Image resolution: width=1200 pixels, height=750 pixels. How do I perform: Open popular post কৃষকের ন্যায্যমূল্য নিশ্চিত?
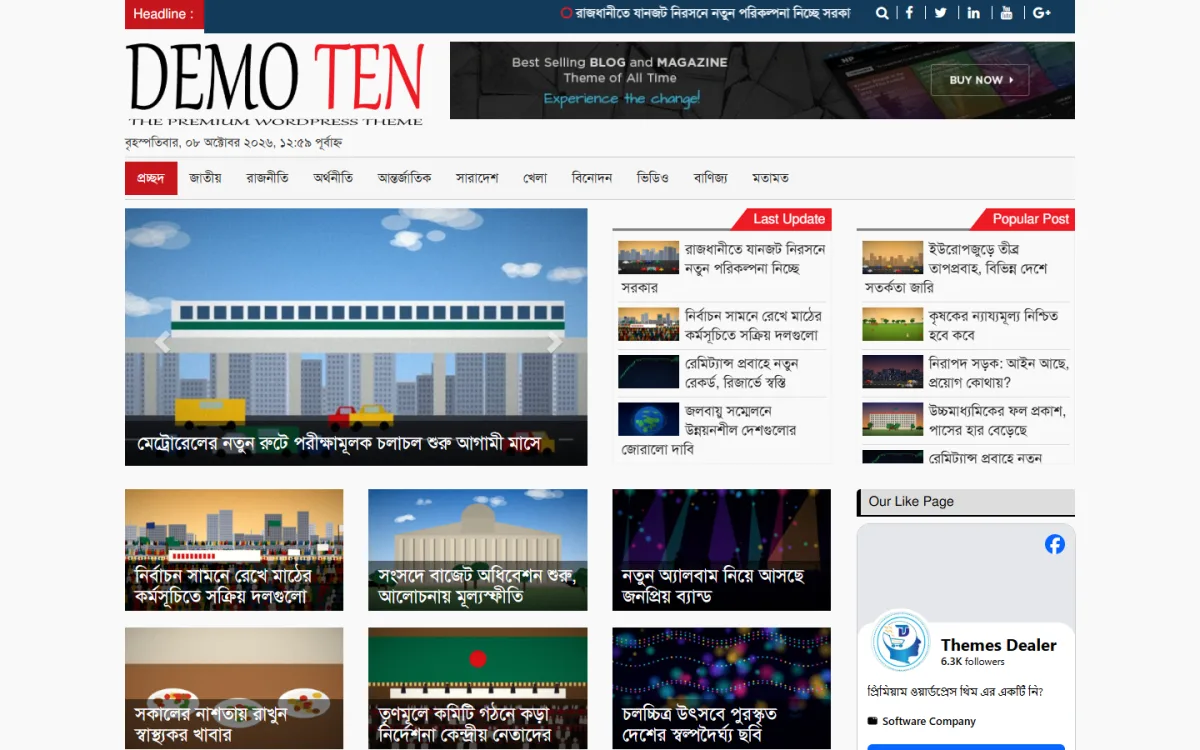(993, 325)
